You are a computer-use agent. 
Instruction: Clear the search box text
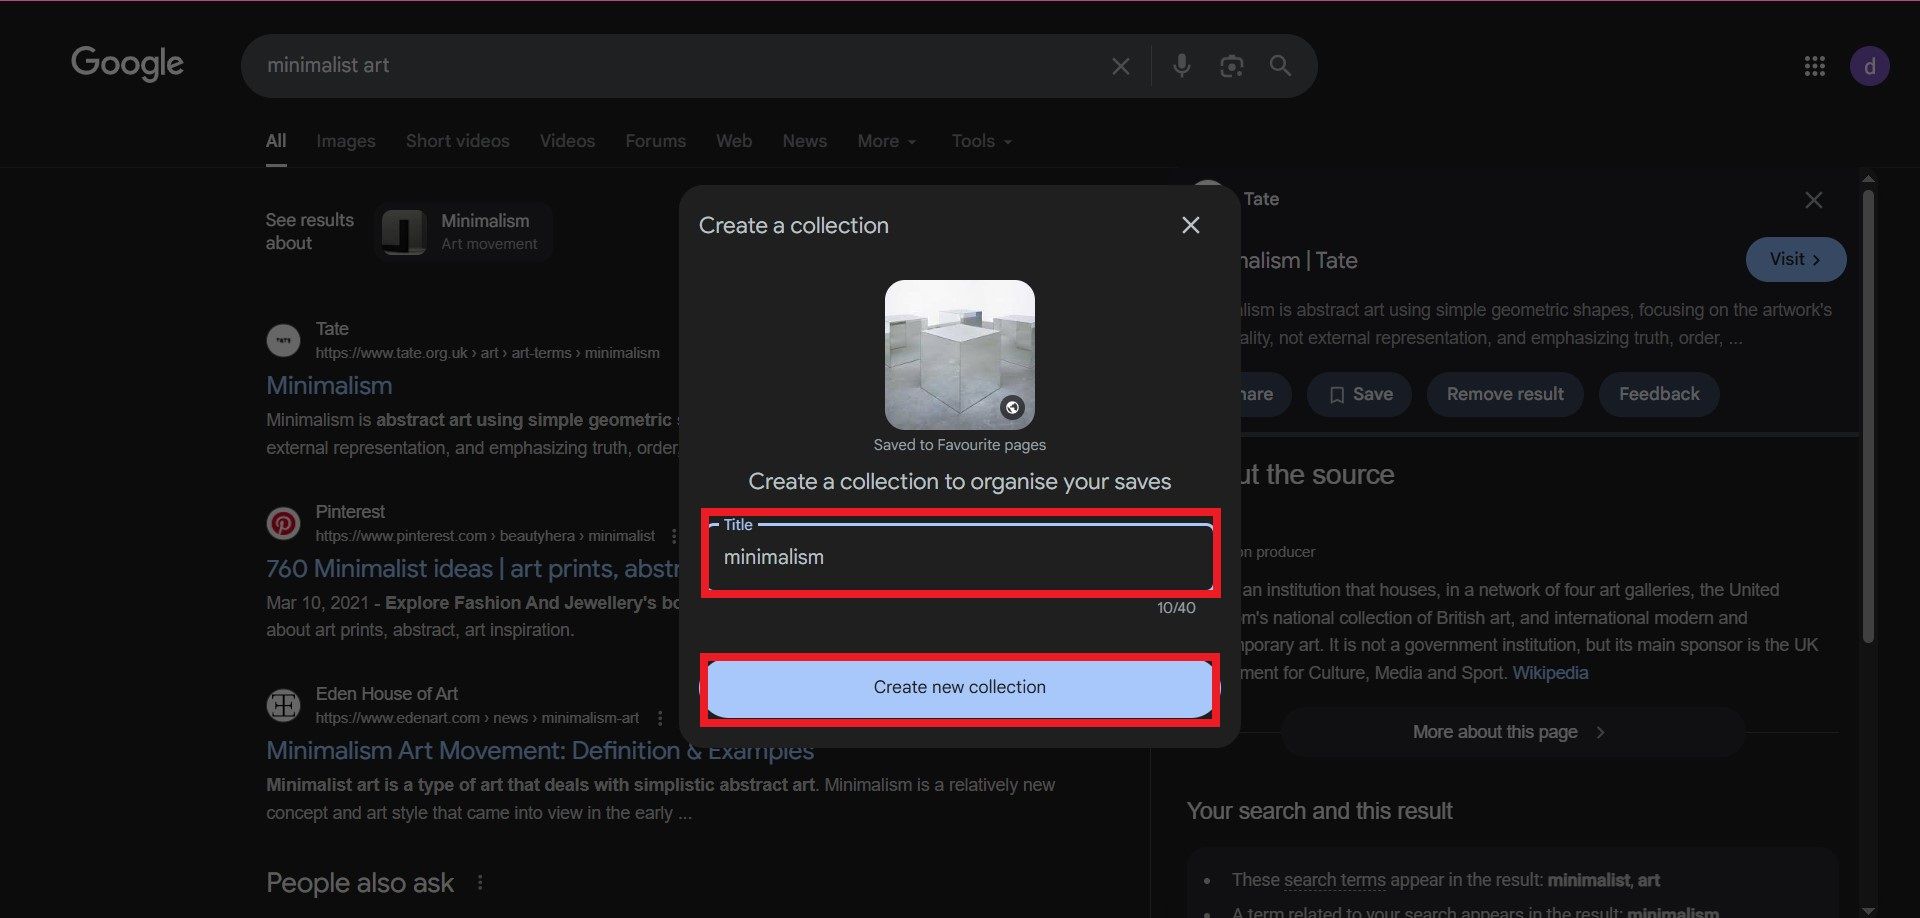(x=1120, y=66)
